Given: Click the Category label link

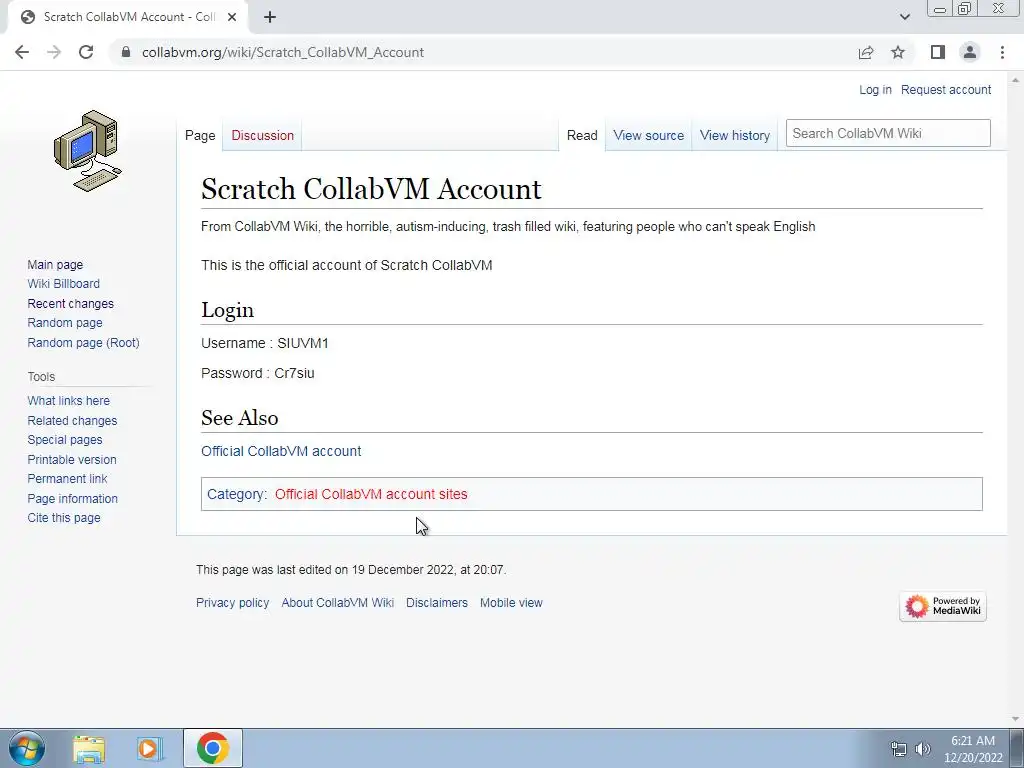Looking at the screenshot, I should point(236,494).
